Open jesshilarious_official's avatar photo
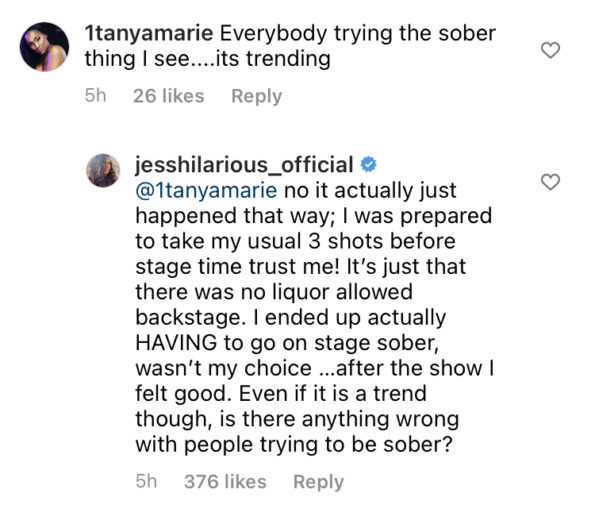Image resolution: width=595 pixels, height=516 pixels. point(103,170)
